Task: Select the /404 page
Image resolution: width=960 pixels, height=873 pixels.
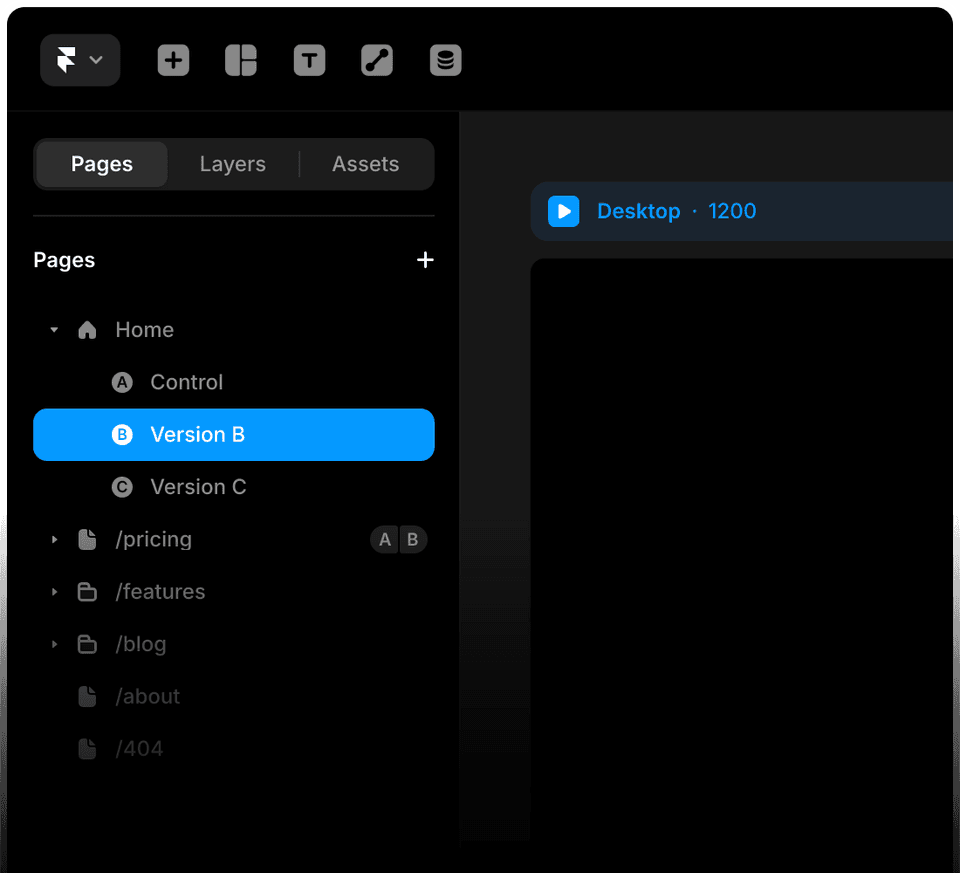Action: pyautogui.click(x=140, y=748)
